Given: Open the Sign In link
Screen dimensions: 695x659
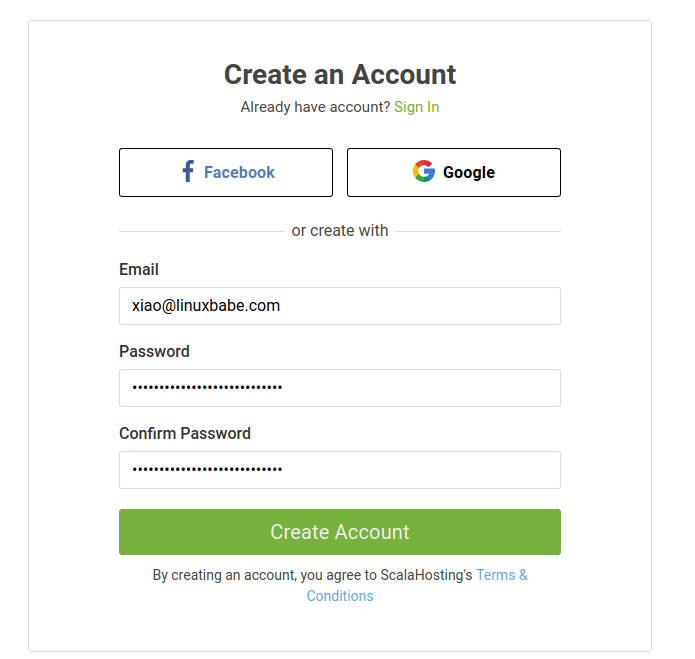Looking at the screenshot, I should [416, 107].
